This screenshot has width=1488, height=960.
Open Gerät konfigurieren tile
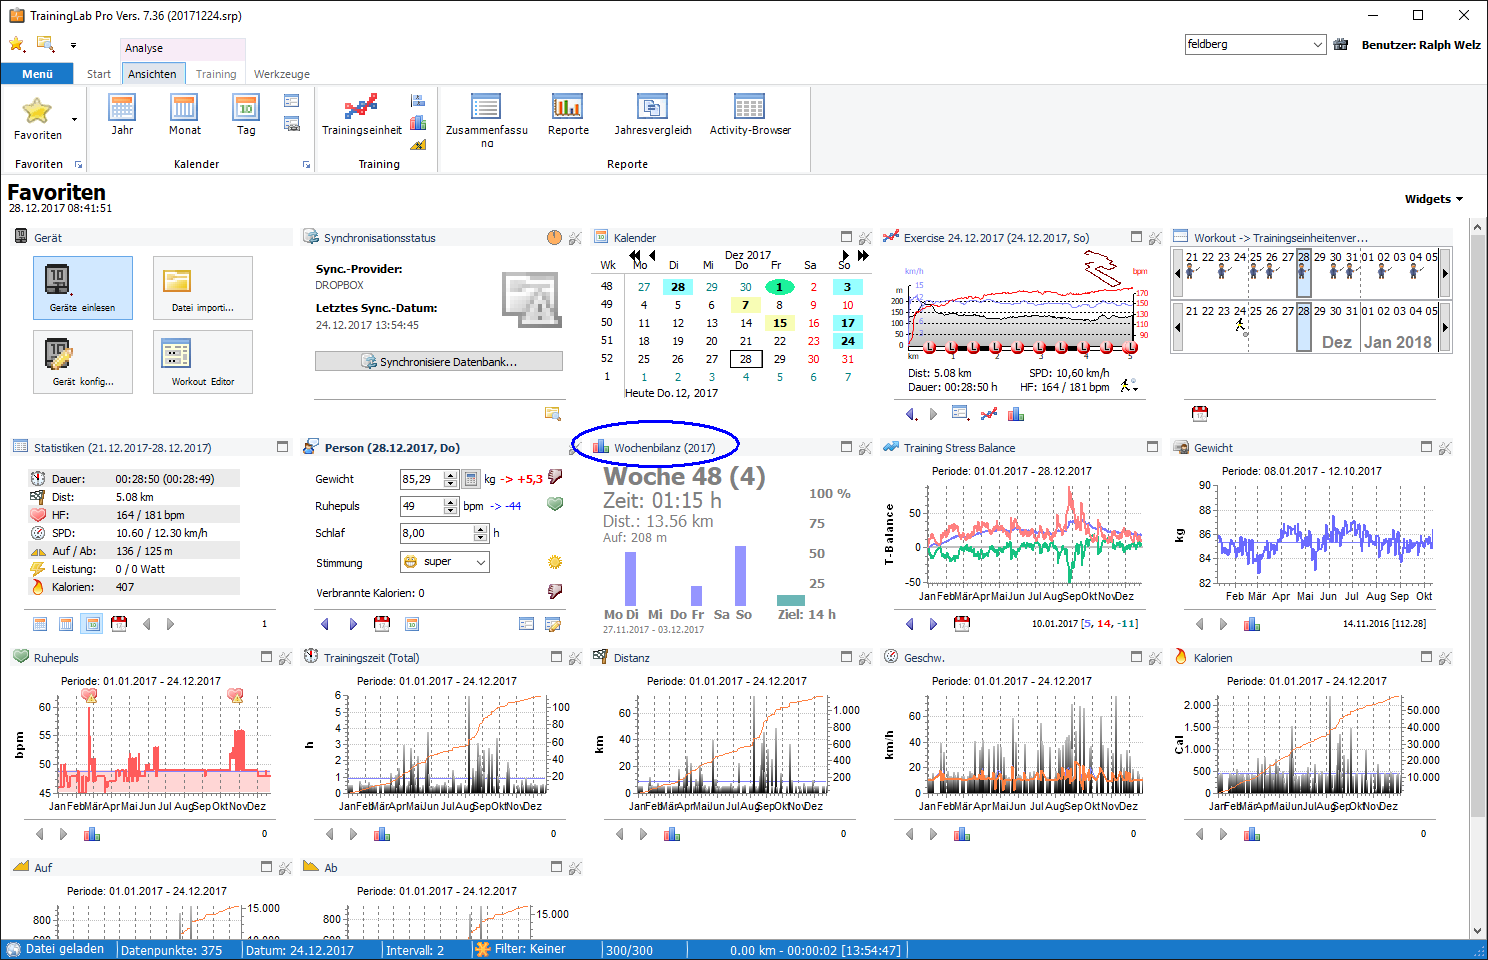83,362
